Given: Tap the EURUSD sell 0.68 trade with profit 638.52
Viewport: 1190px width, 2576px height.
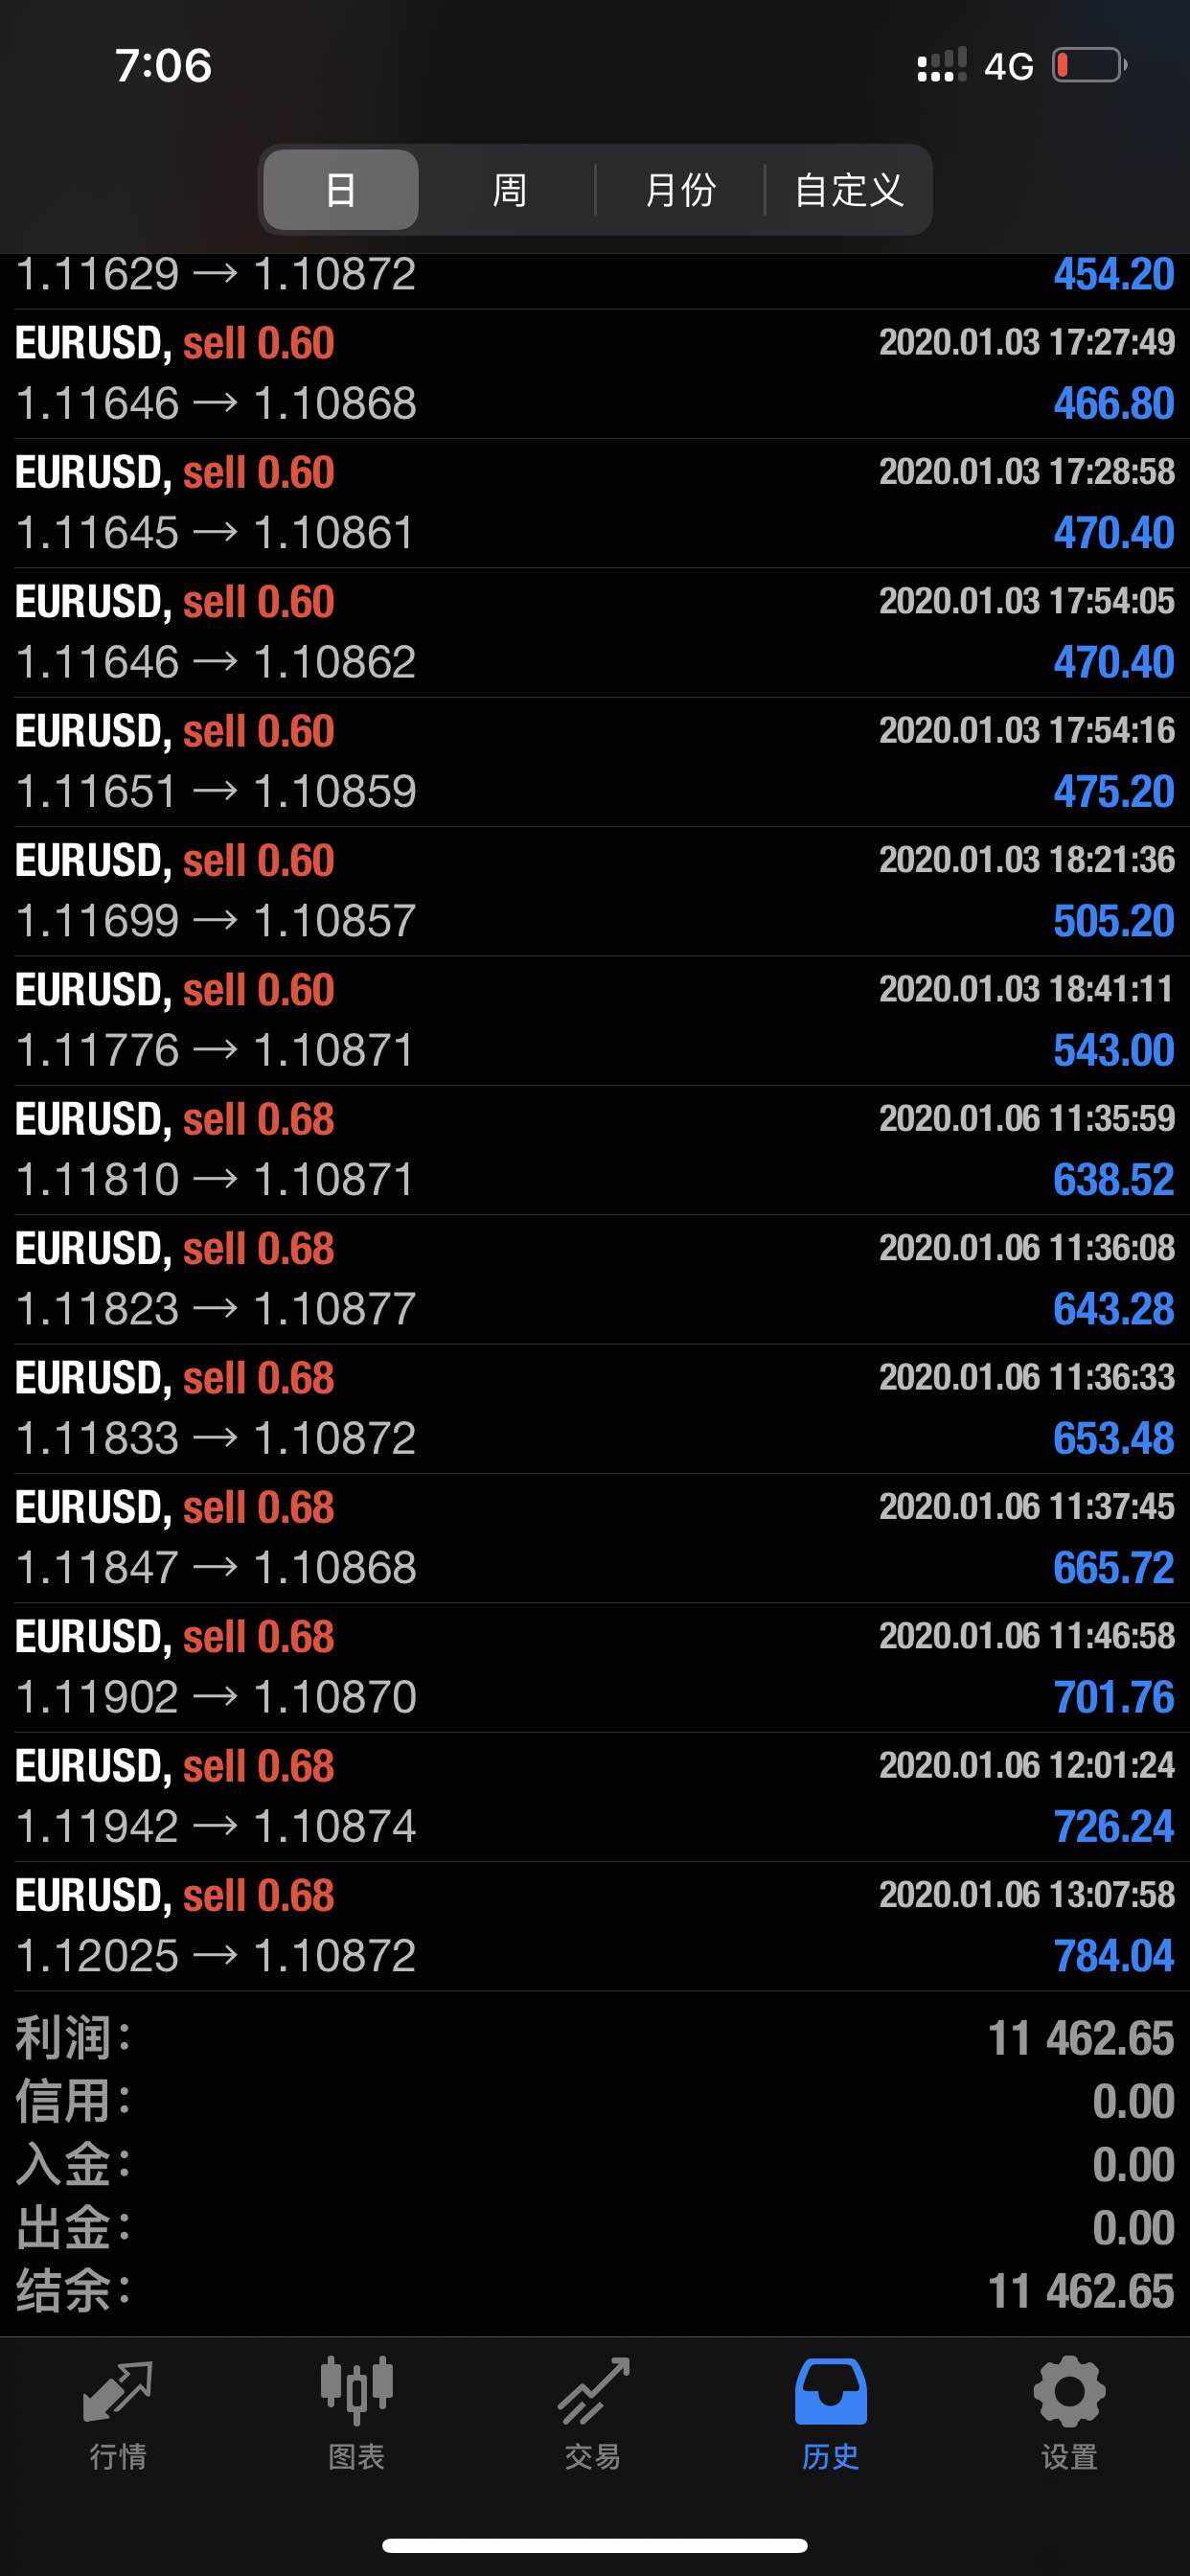Looking at the screenshot, I should 595,1150.
